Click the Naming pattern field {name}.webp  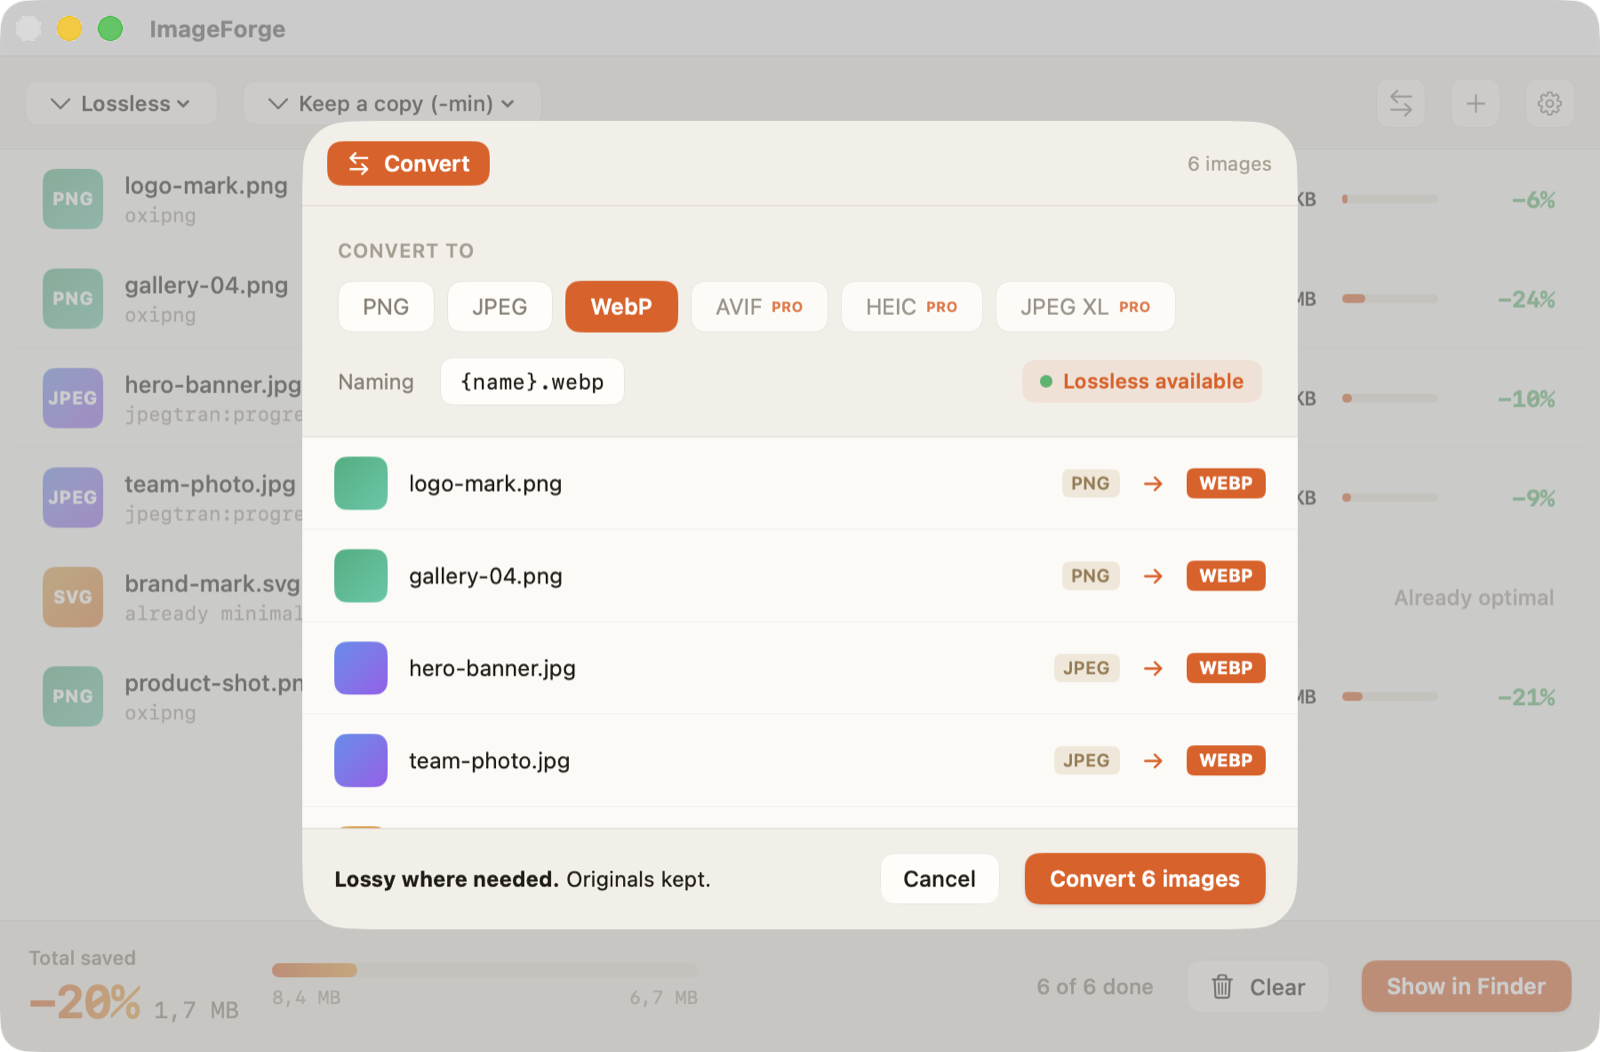pyautogui.click(x=532, y=382)
